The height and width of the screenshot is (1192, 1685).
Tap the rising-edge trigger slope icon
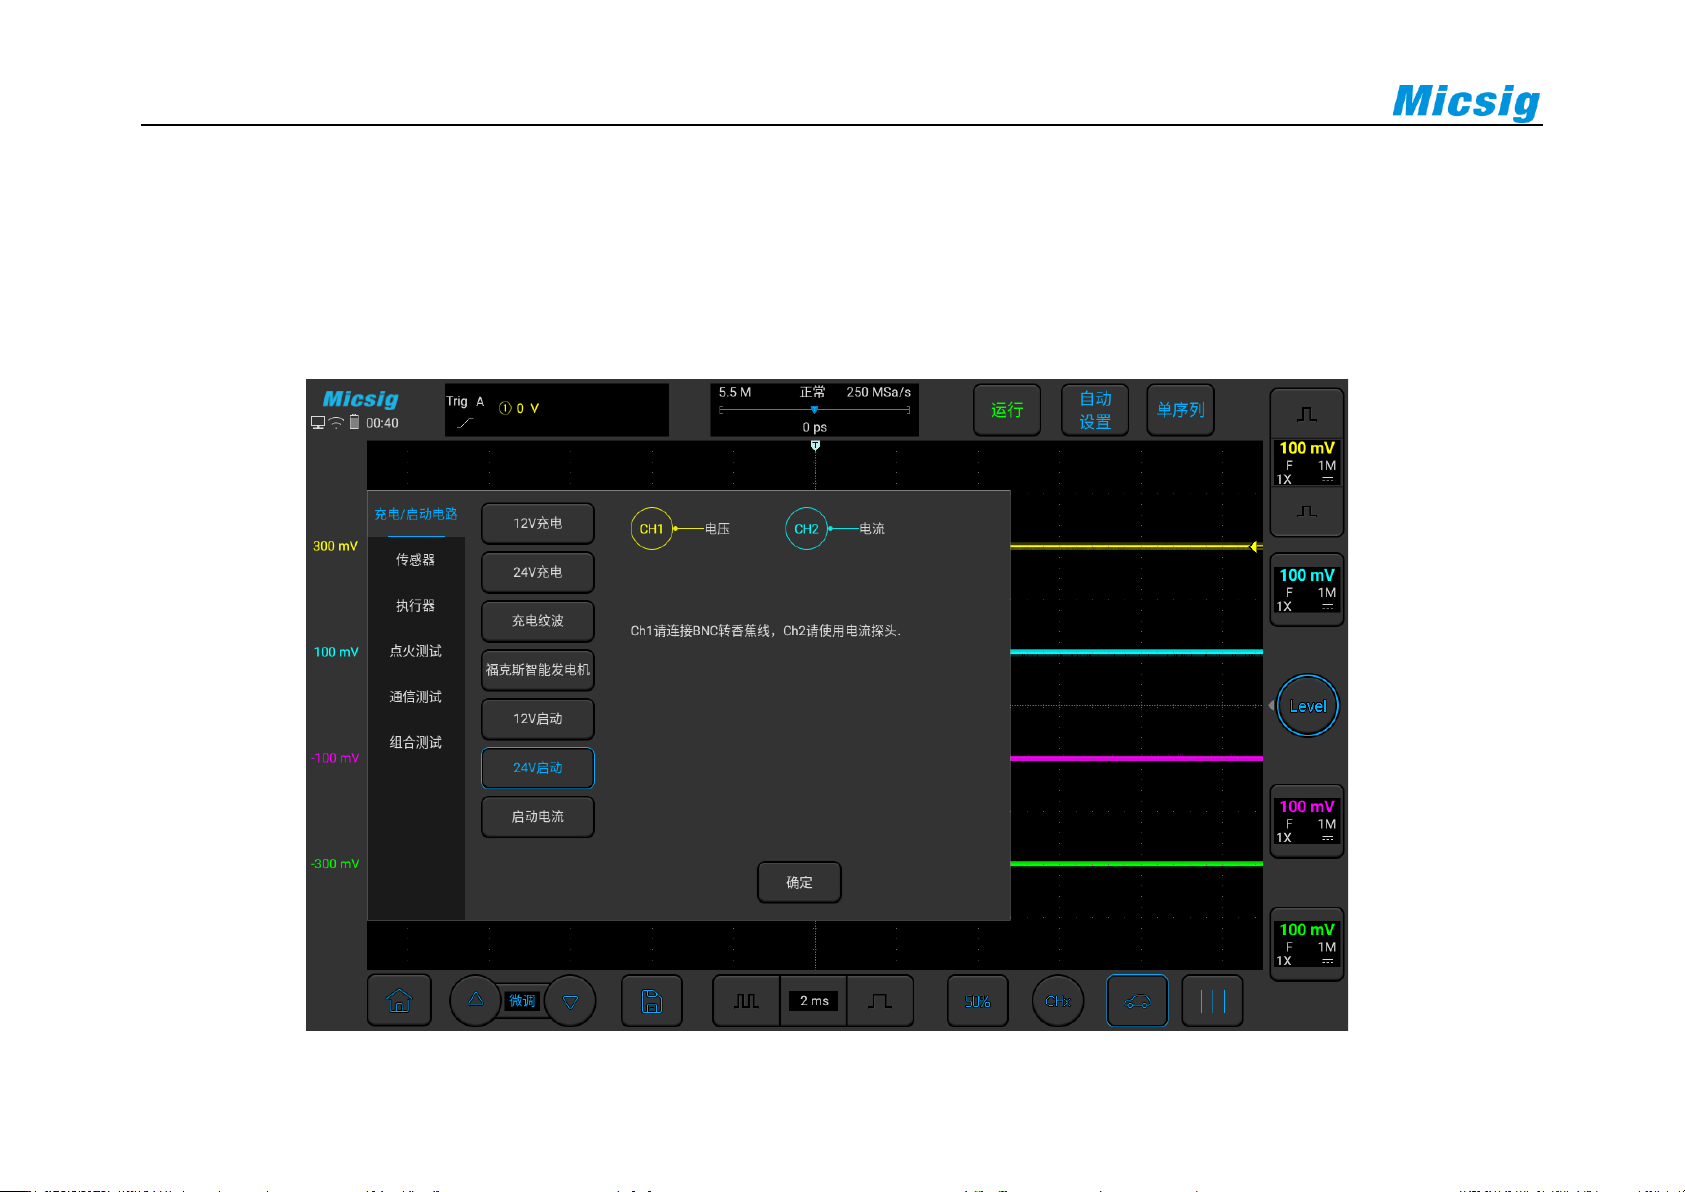pyautogui.click(x=465, y=423)
